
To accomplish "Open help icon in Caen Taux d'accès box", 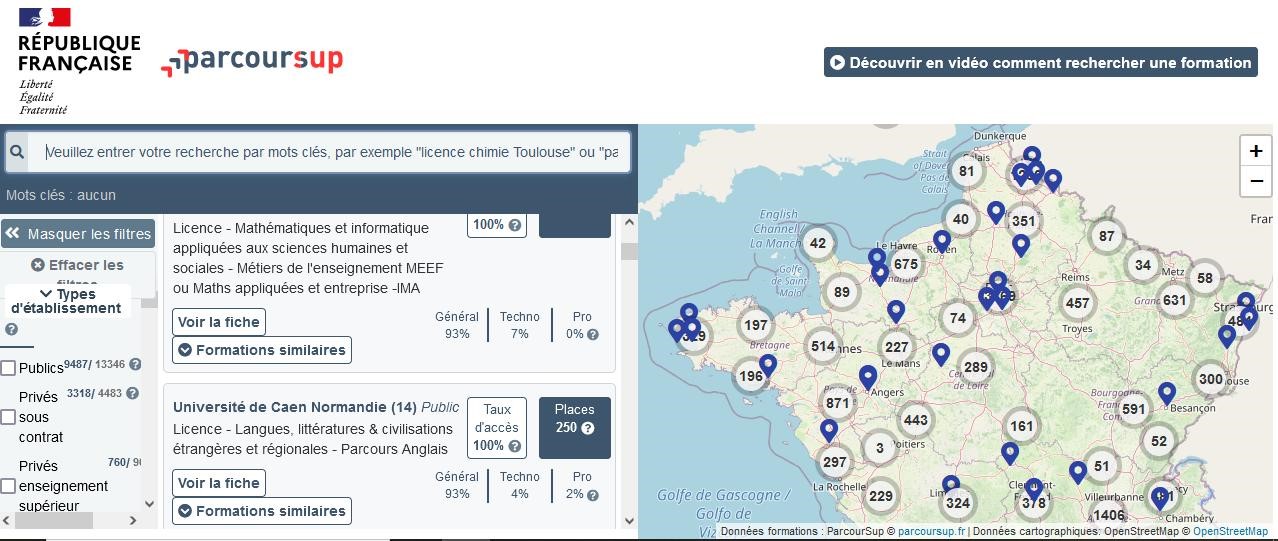I will [515, 446].
